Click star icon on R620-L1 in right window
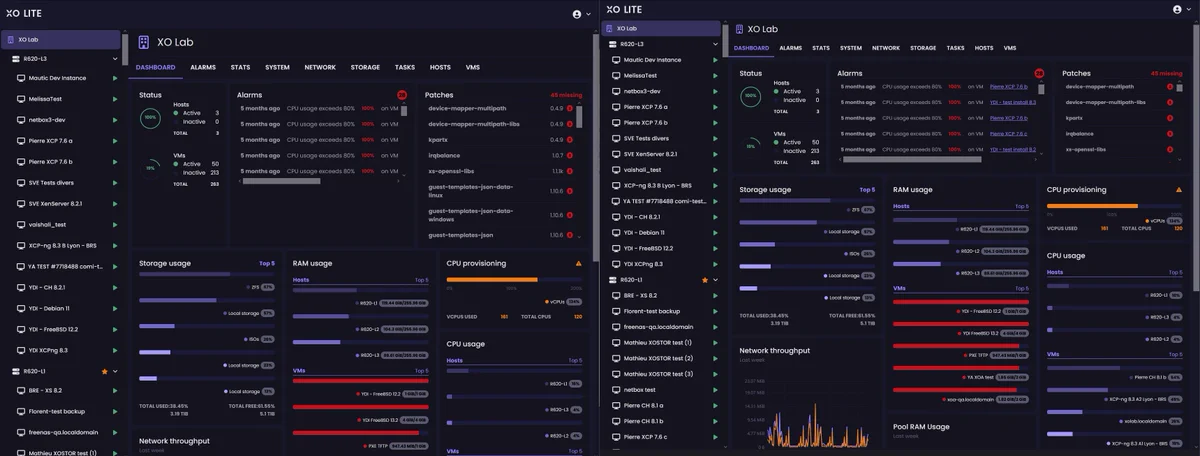This screenshot has height=456, width=1200. click(704, 280)
